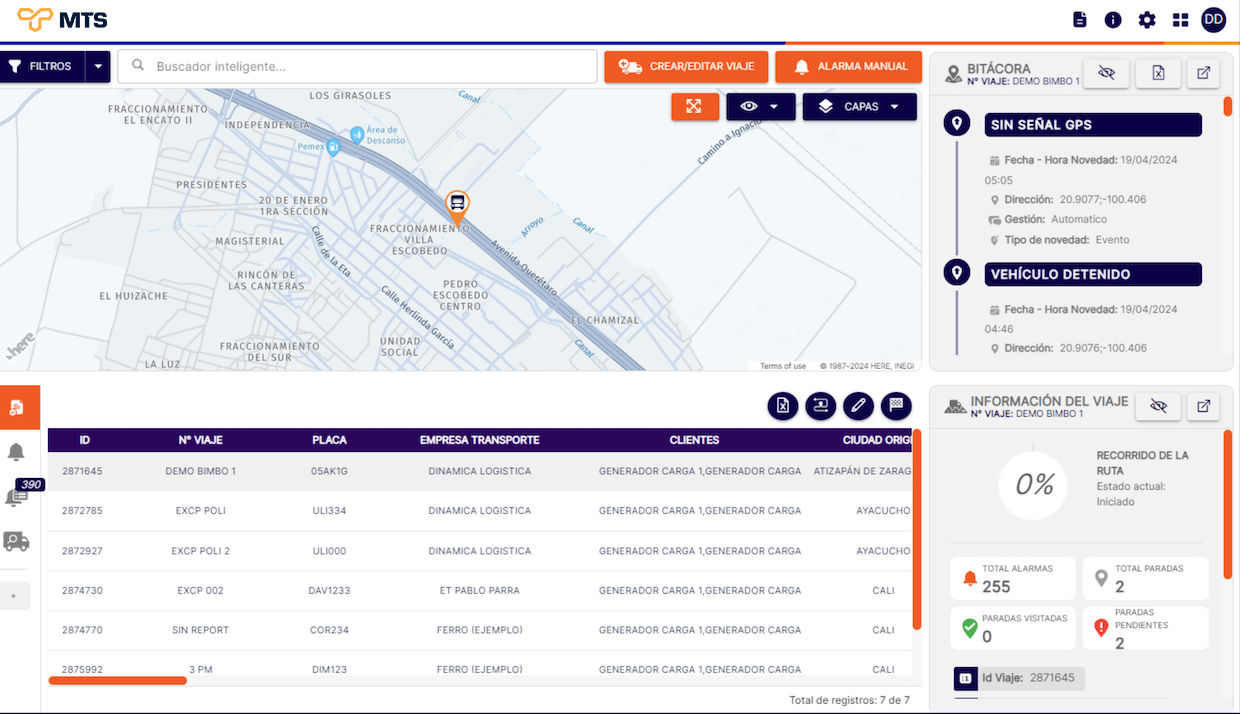Hide the Información del Viaje panel
The width and height of the screenshot is (1240, 714).
click(1158, 406)
